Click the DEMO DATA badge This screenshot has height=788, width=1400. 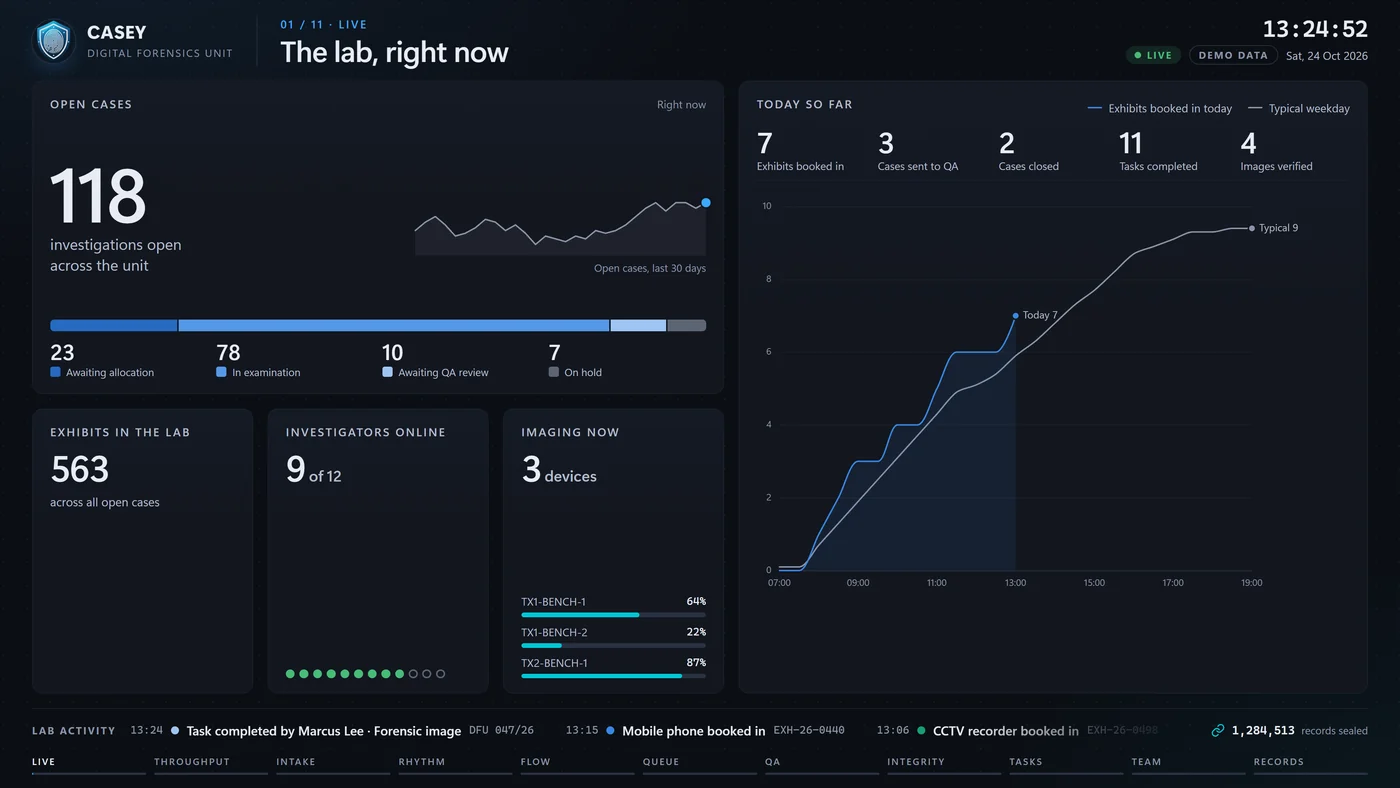tap(1233, 56)
